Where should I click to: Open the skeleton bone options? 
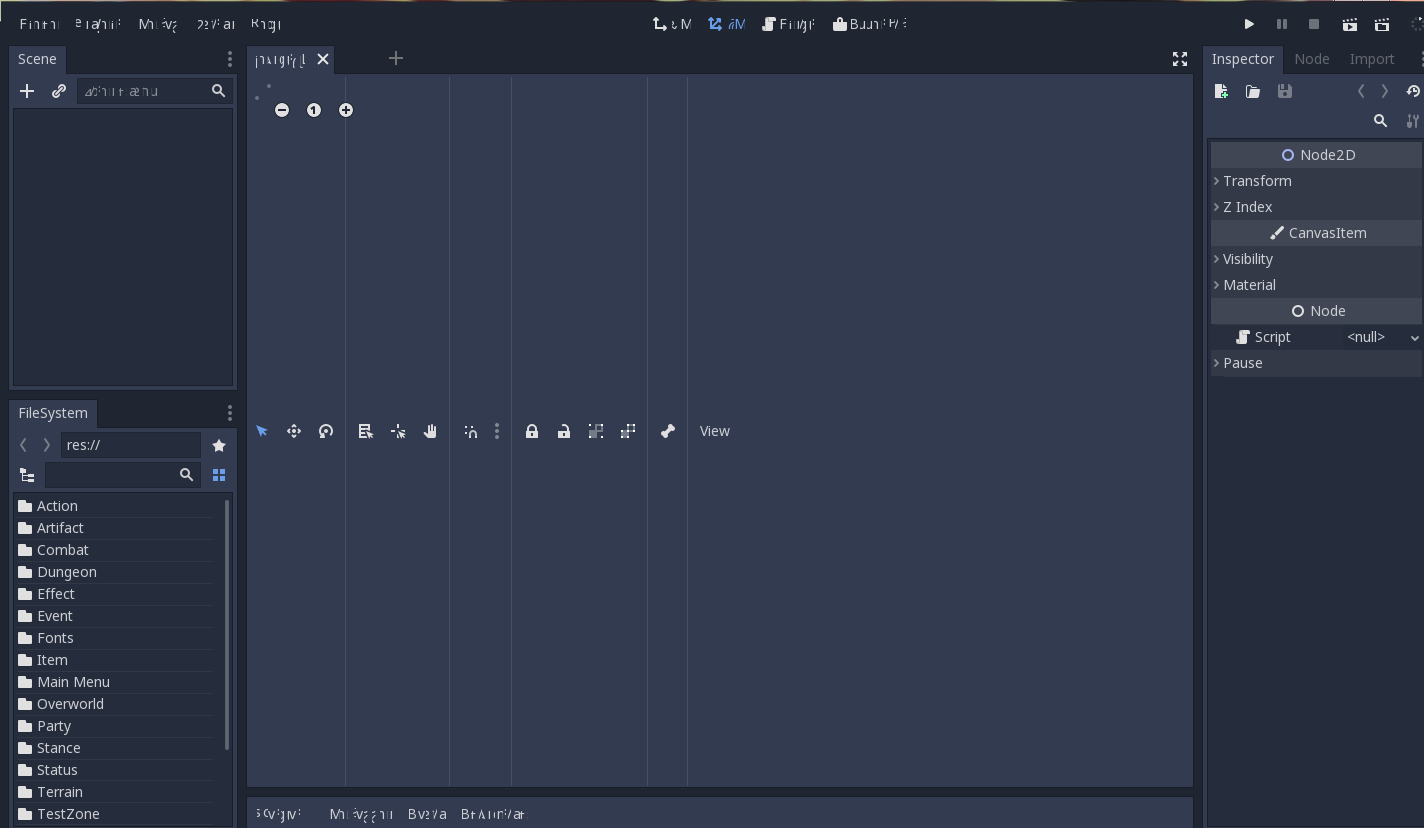click(668, 431)
